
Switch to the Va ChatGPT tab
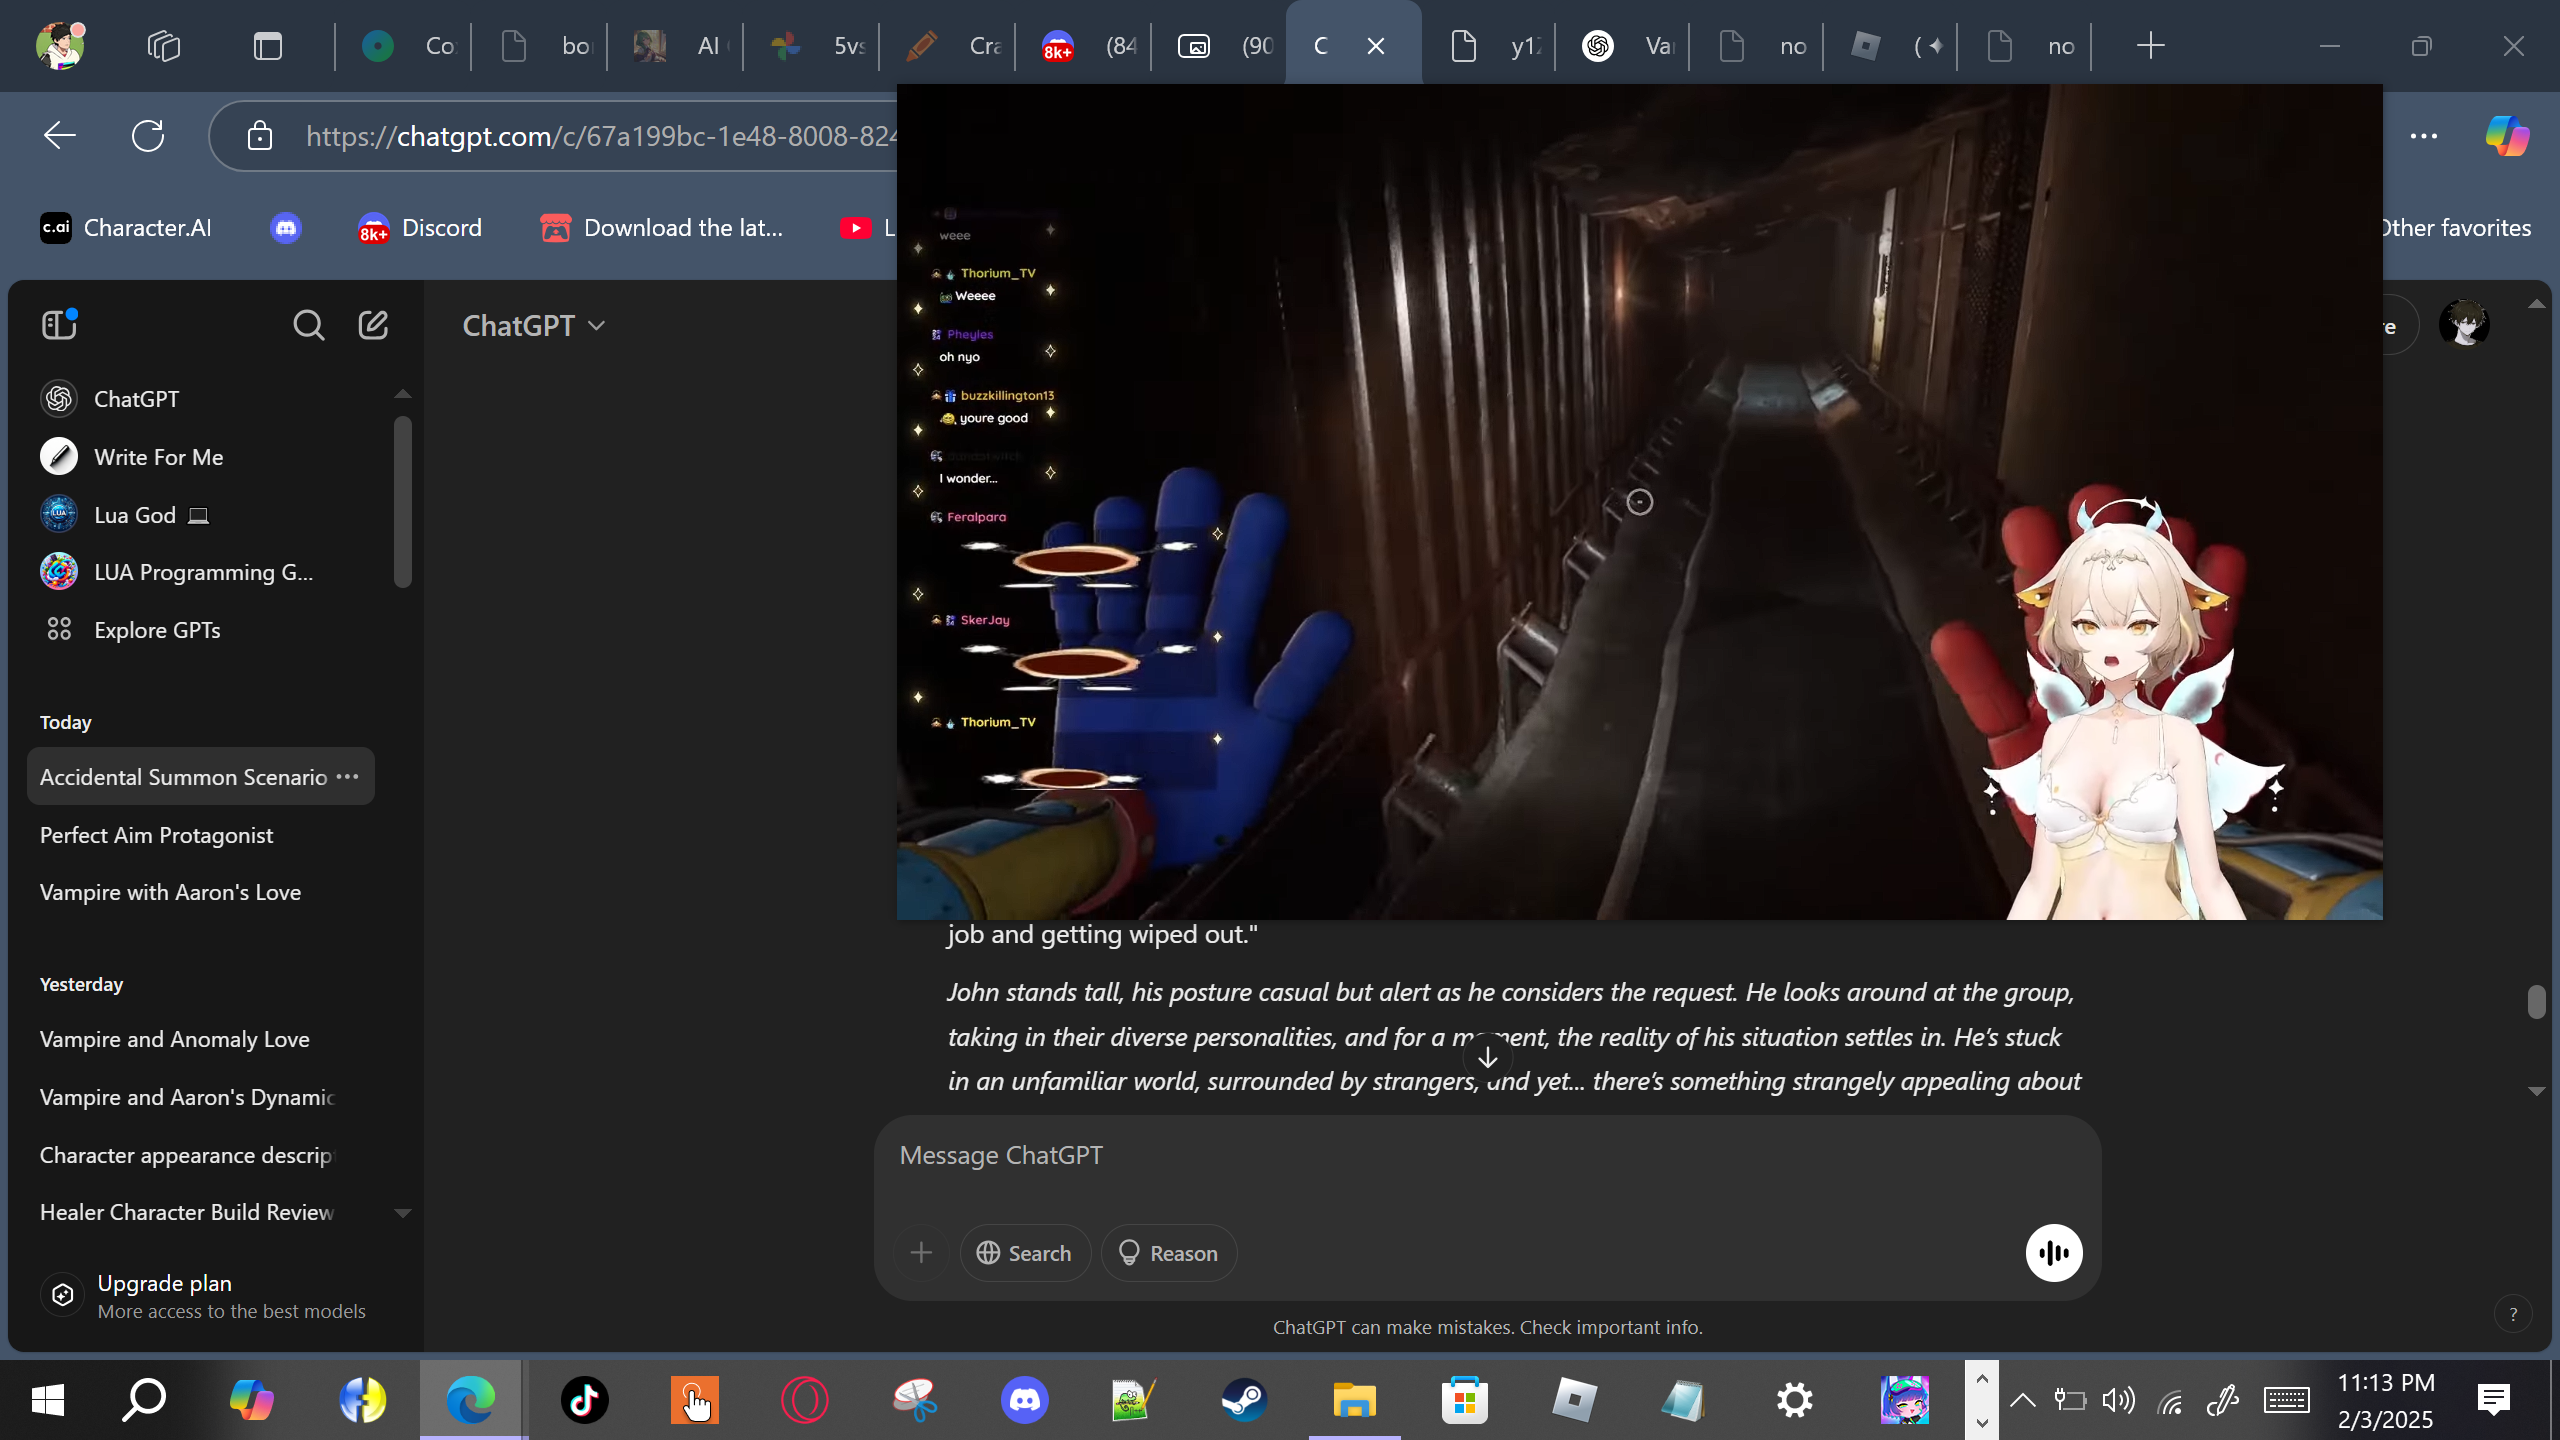click(x=1624, y=46)
